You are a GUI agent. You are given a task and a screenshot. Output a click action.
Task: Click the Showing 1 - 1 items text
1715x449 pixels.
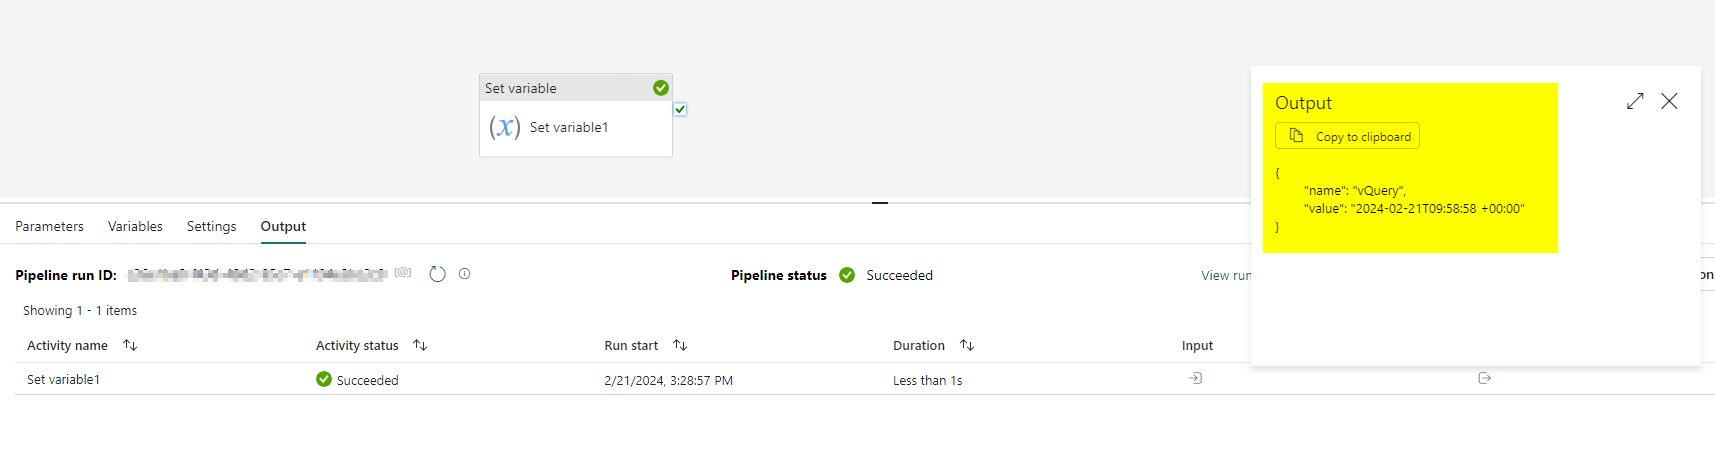point(80,310)
